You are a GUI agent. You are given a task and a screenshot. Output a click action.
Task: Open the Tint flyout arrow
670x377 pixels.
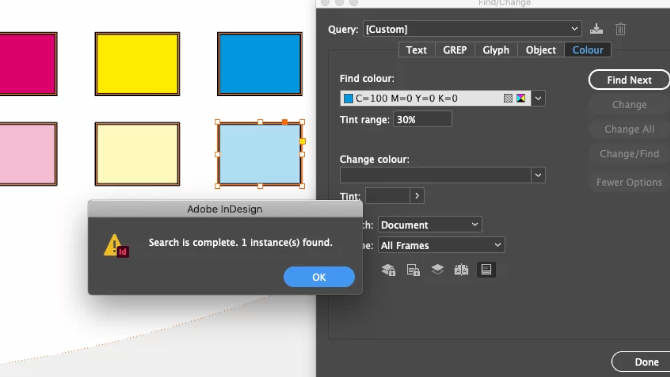pos(417,196)
